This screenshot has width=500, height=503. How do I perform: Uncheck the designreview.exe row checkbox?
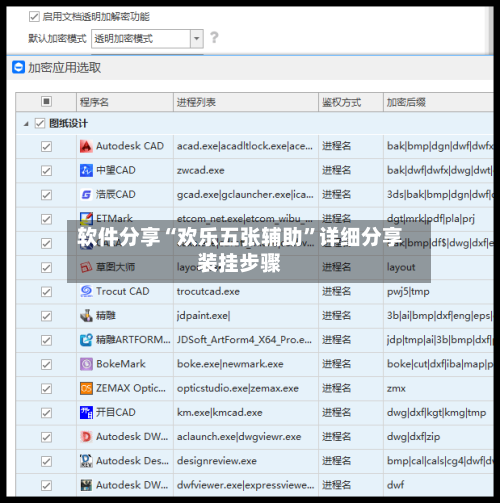click(46, 461)
